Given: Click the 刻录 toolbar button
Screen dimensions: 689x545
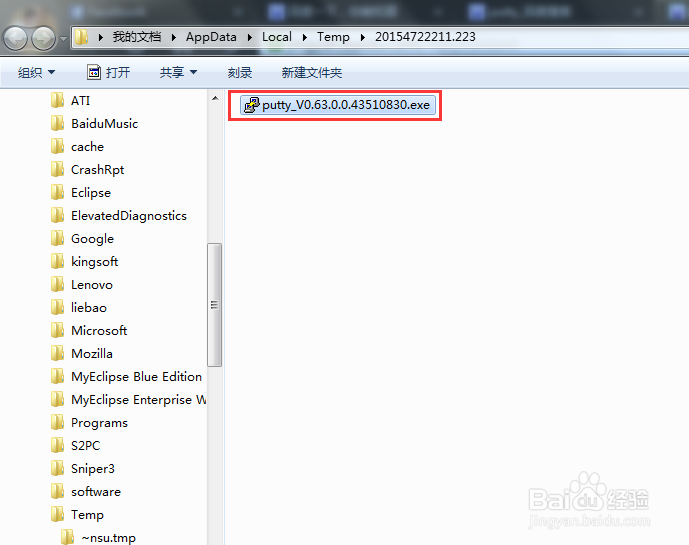Looking at the screenshot, I should coord(239,73).
